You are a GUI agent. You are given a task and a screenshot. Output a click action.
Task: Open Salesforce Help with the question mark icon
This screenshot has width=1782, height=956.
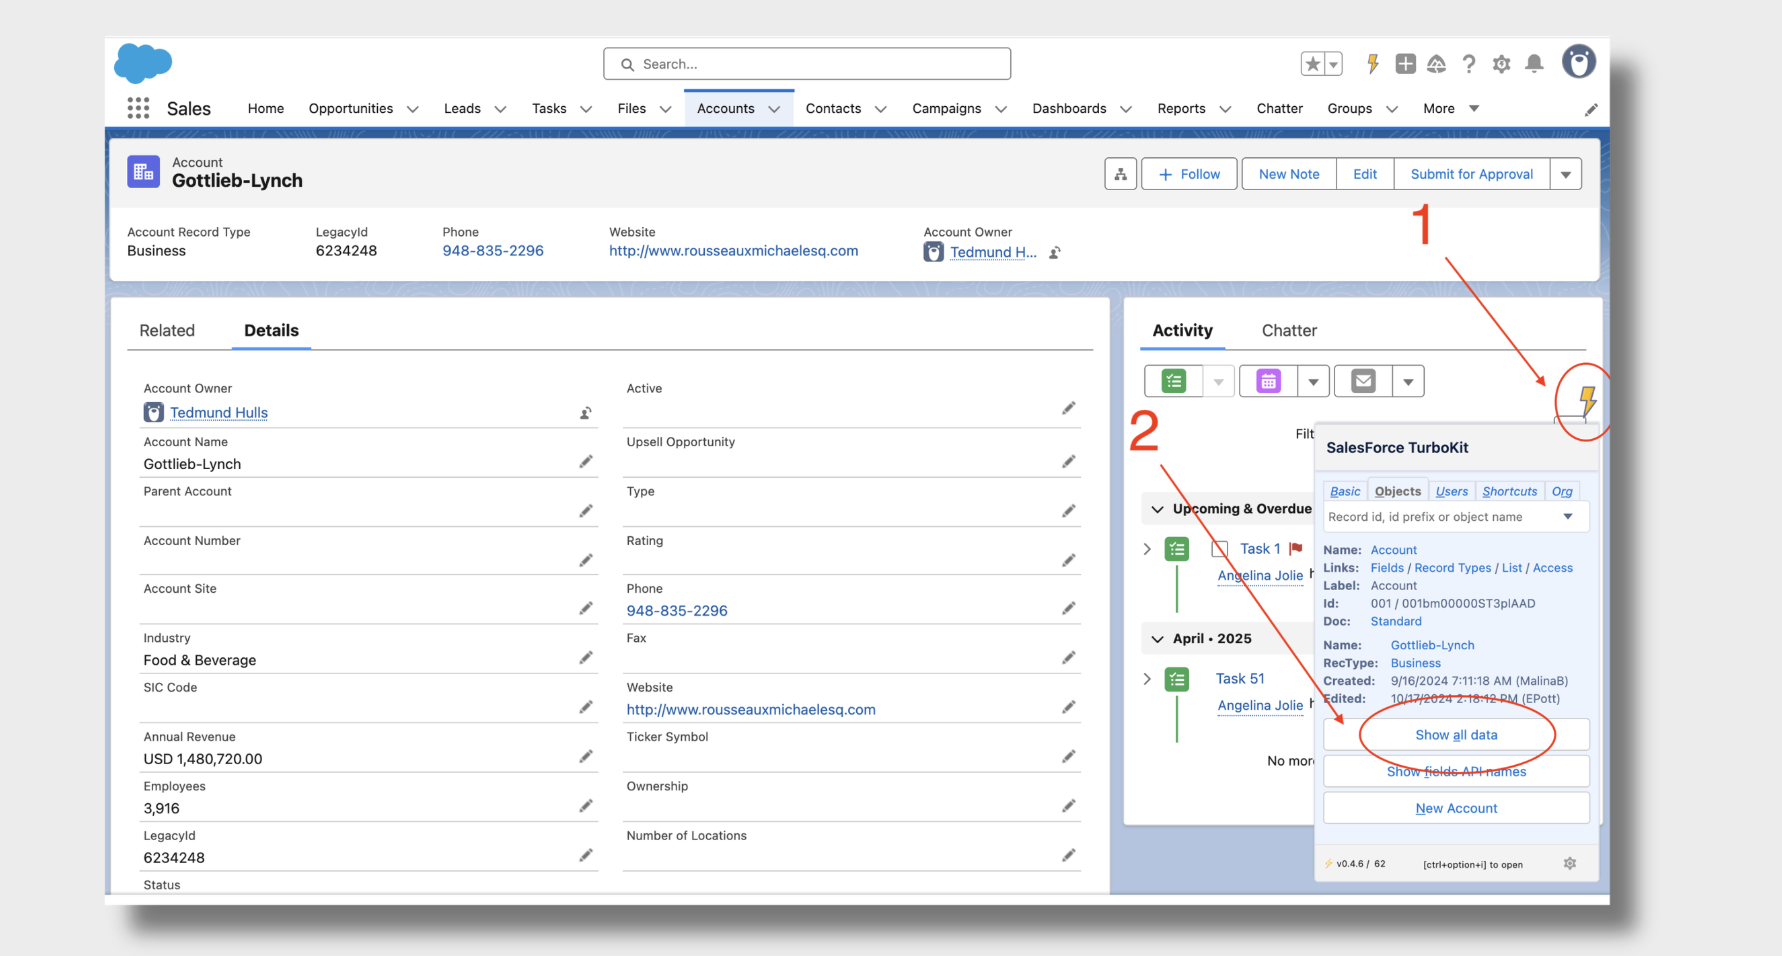tap(1468, 63)
